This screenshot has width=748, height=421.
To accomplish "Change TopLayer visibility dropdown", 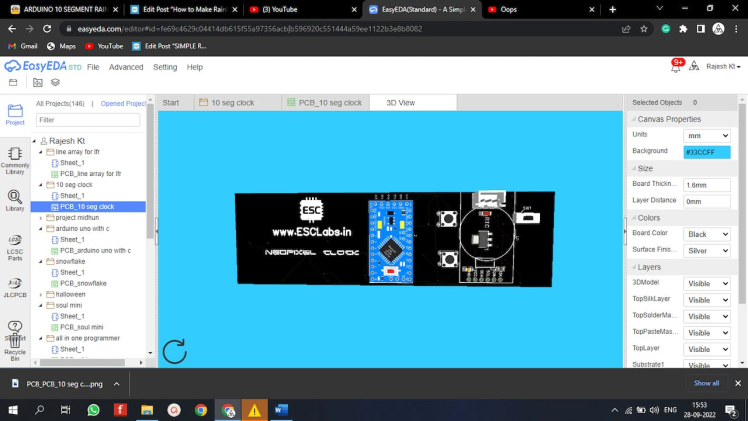I will (706, 349).
